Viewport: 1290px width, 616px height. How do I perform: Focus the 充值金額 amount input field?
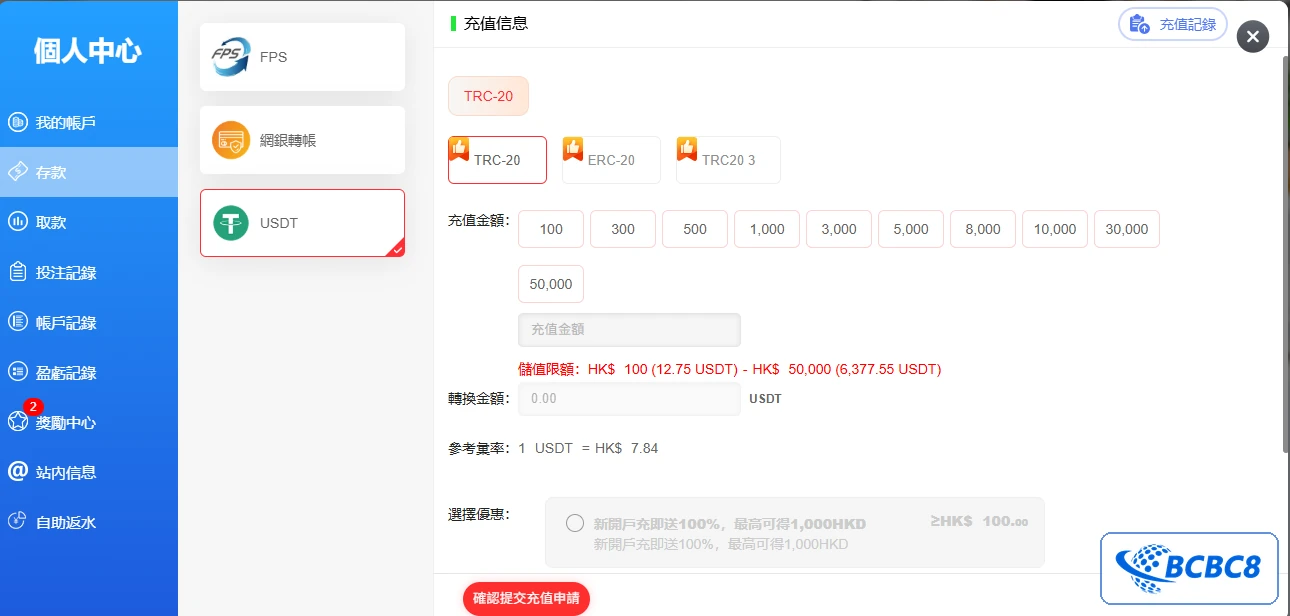(629, 329)
